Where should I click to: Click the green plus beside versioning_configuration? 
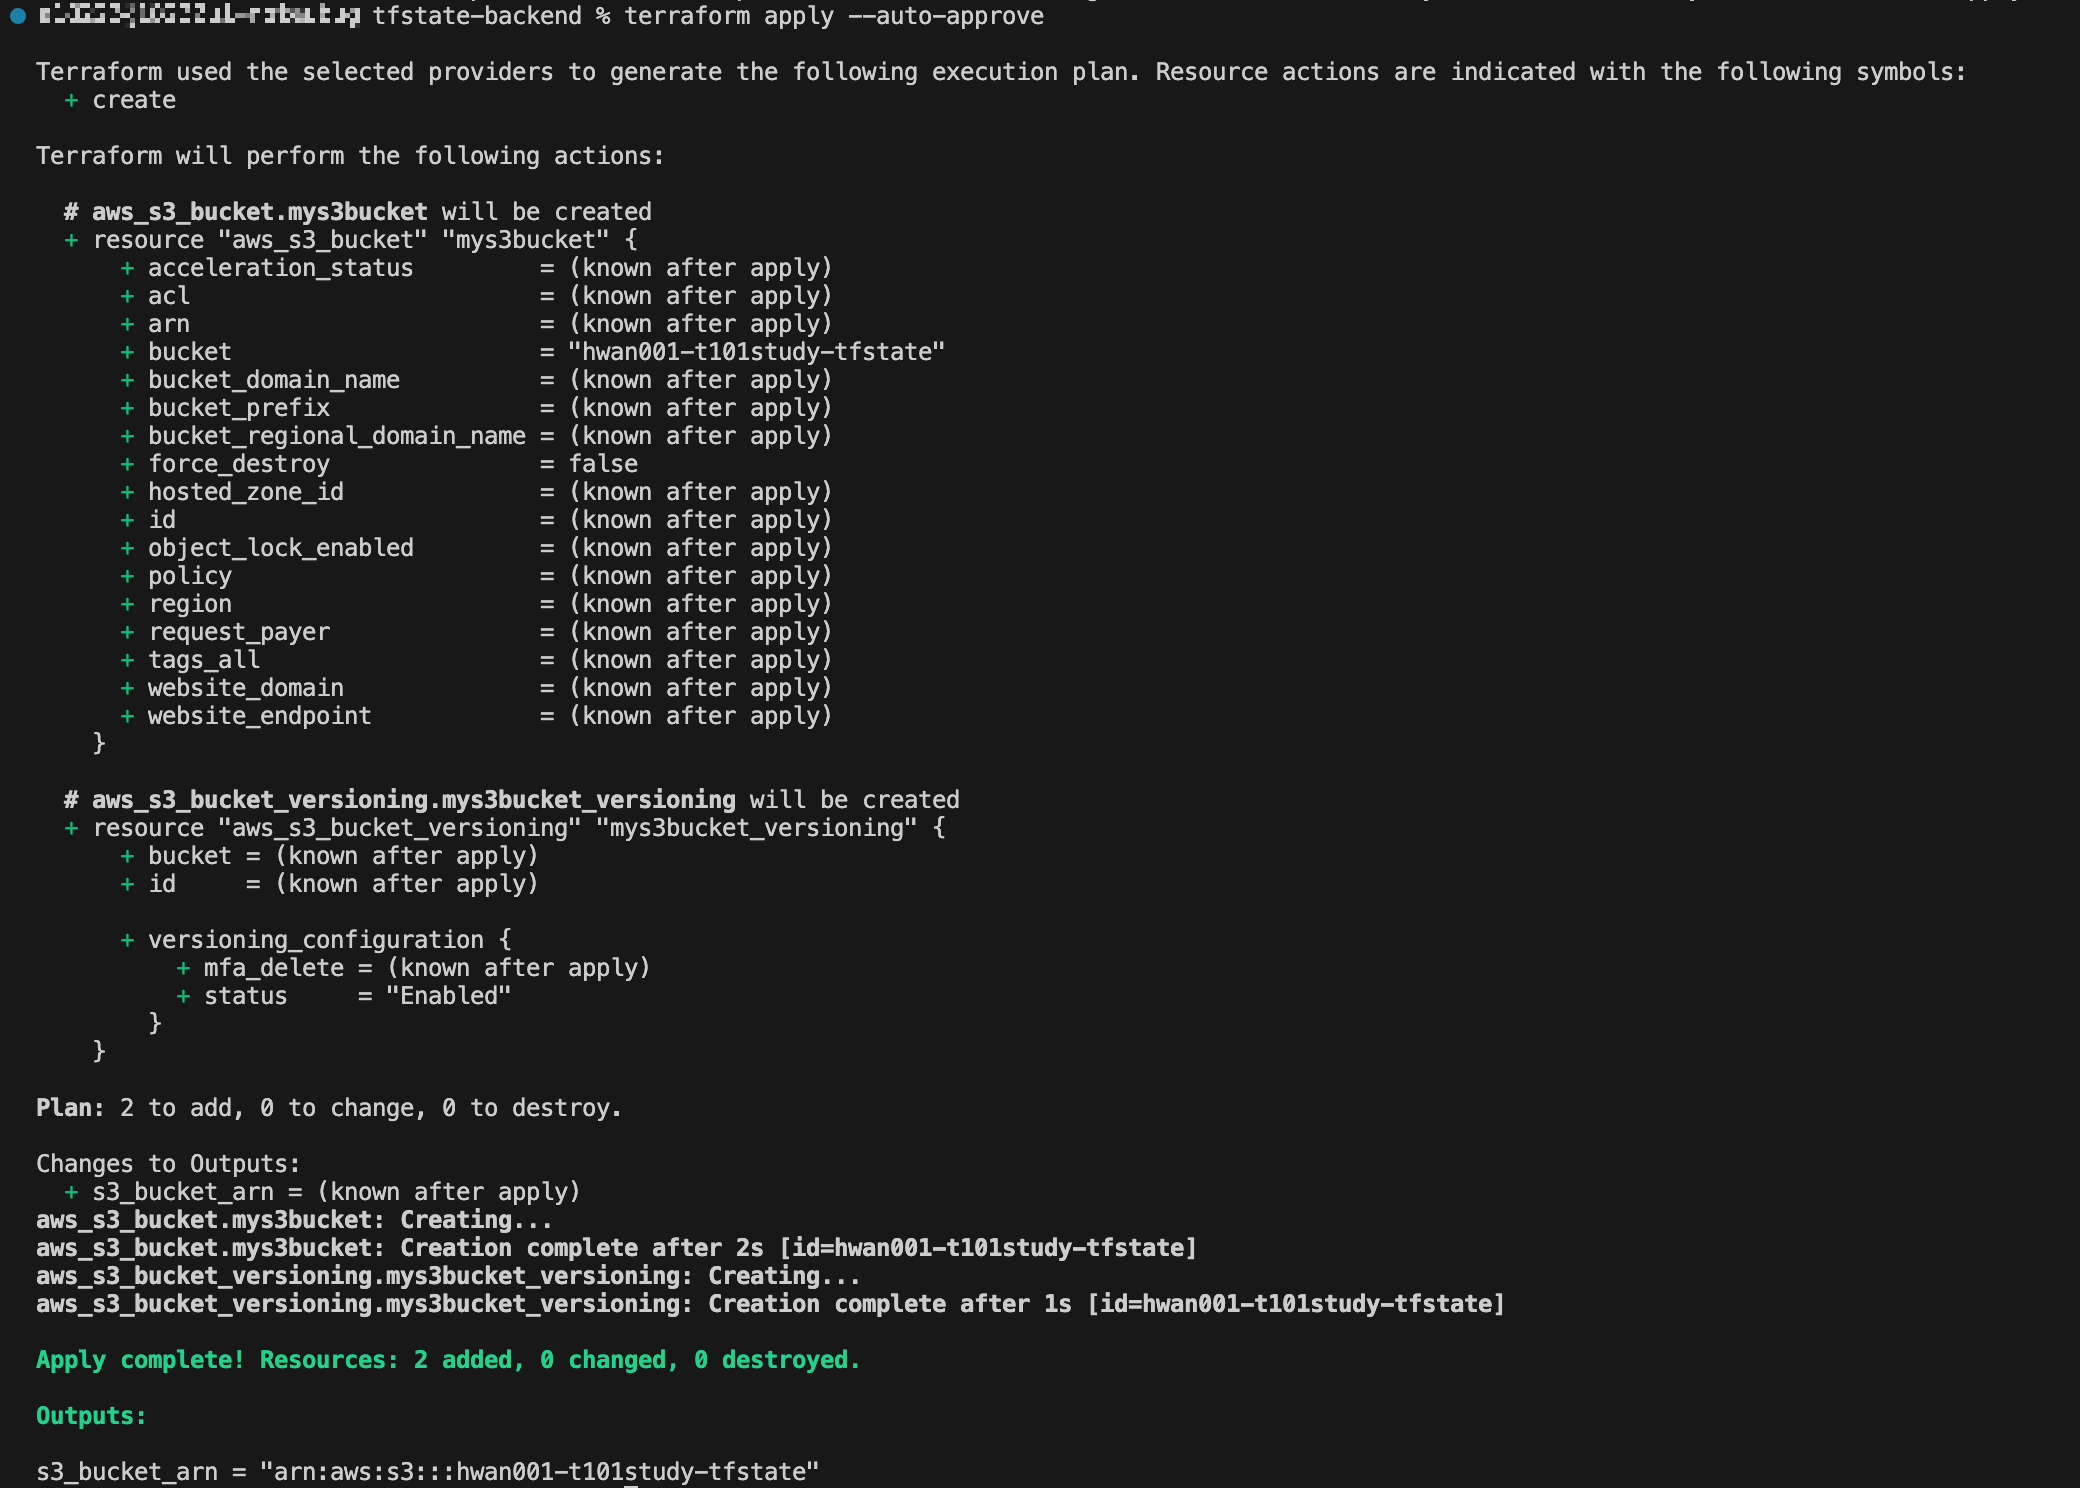127,940
